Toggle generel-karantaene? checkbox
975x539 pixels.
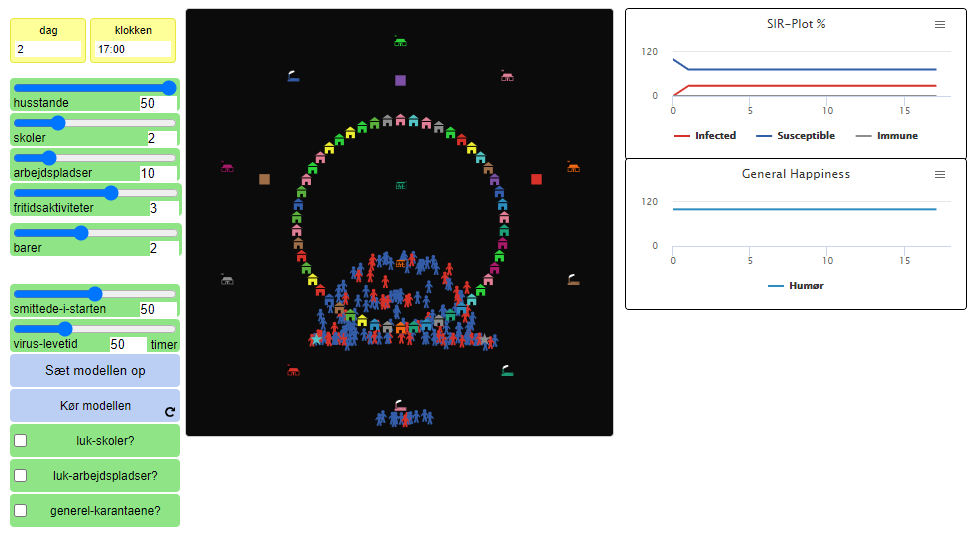tap(21, 510)
